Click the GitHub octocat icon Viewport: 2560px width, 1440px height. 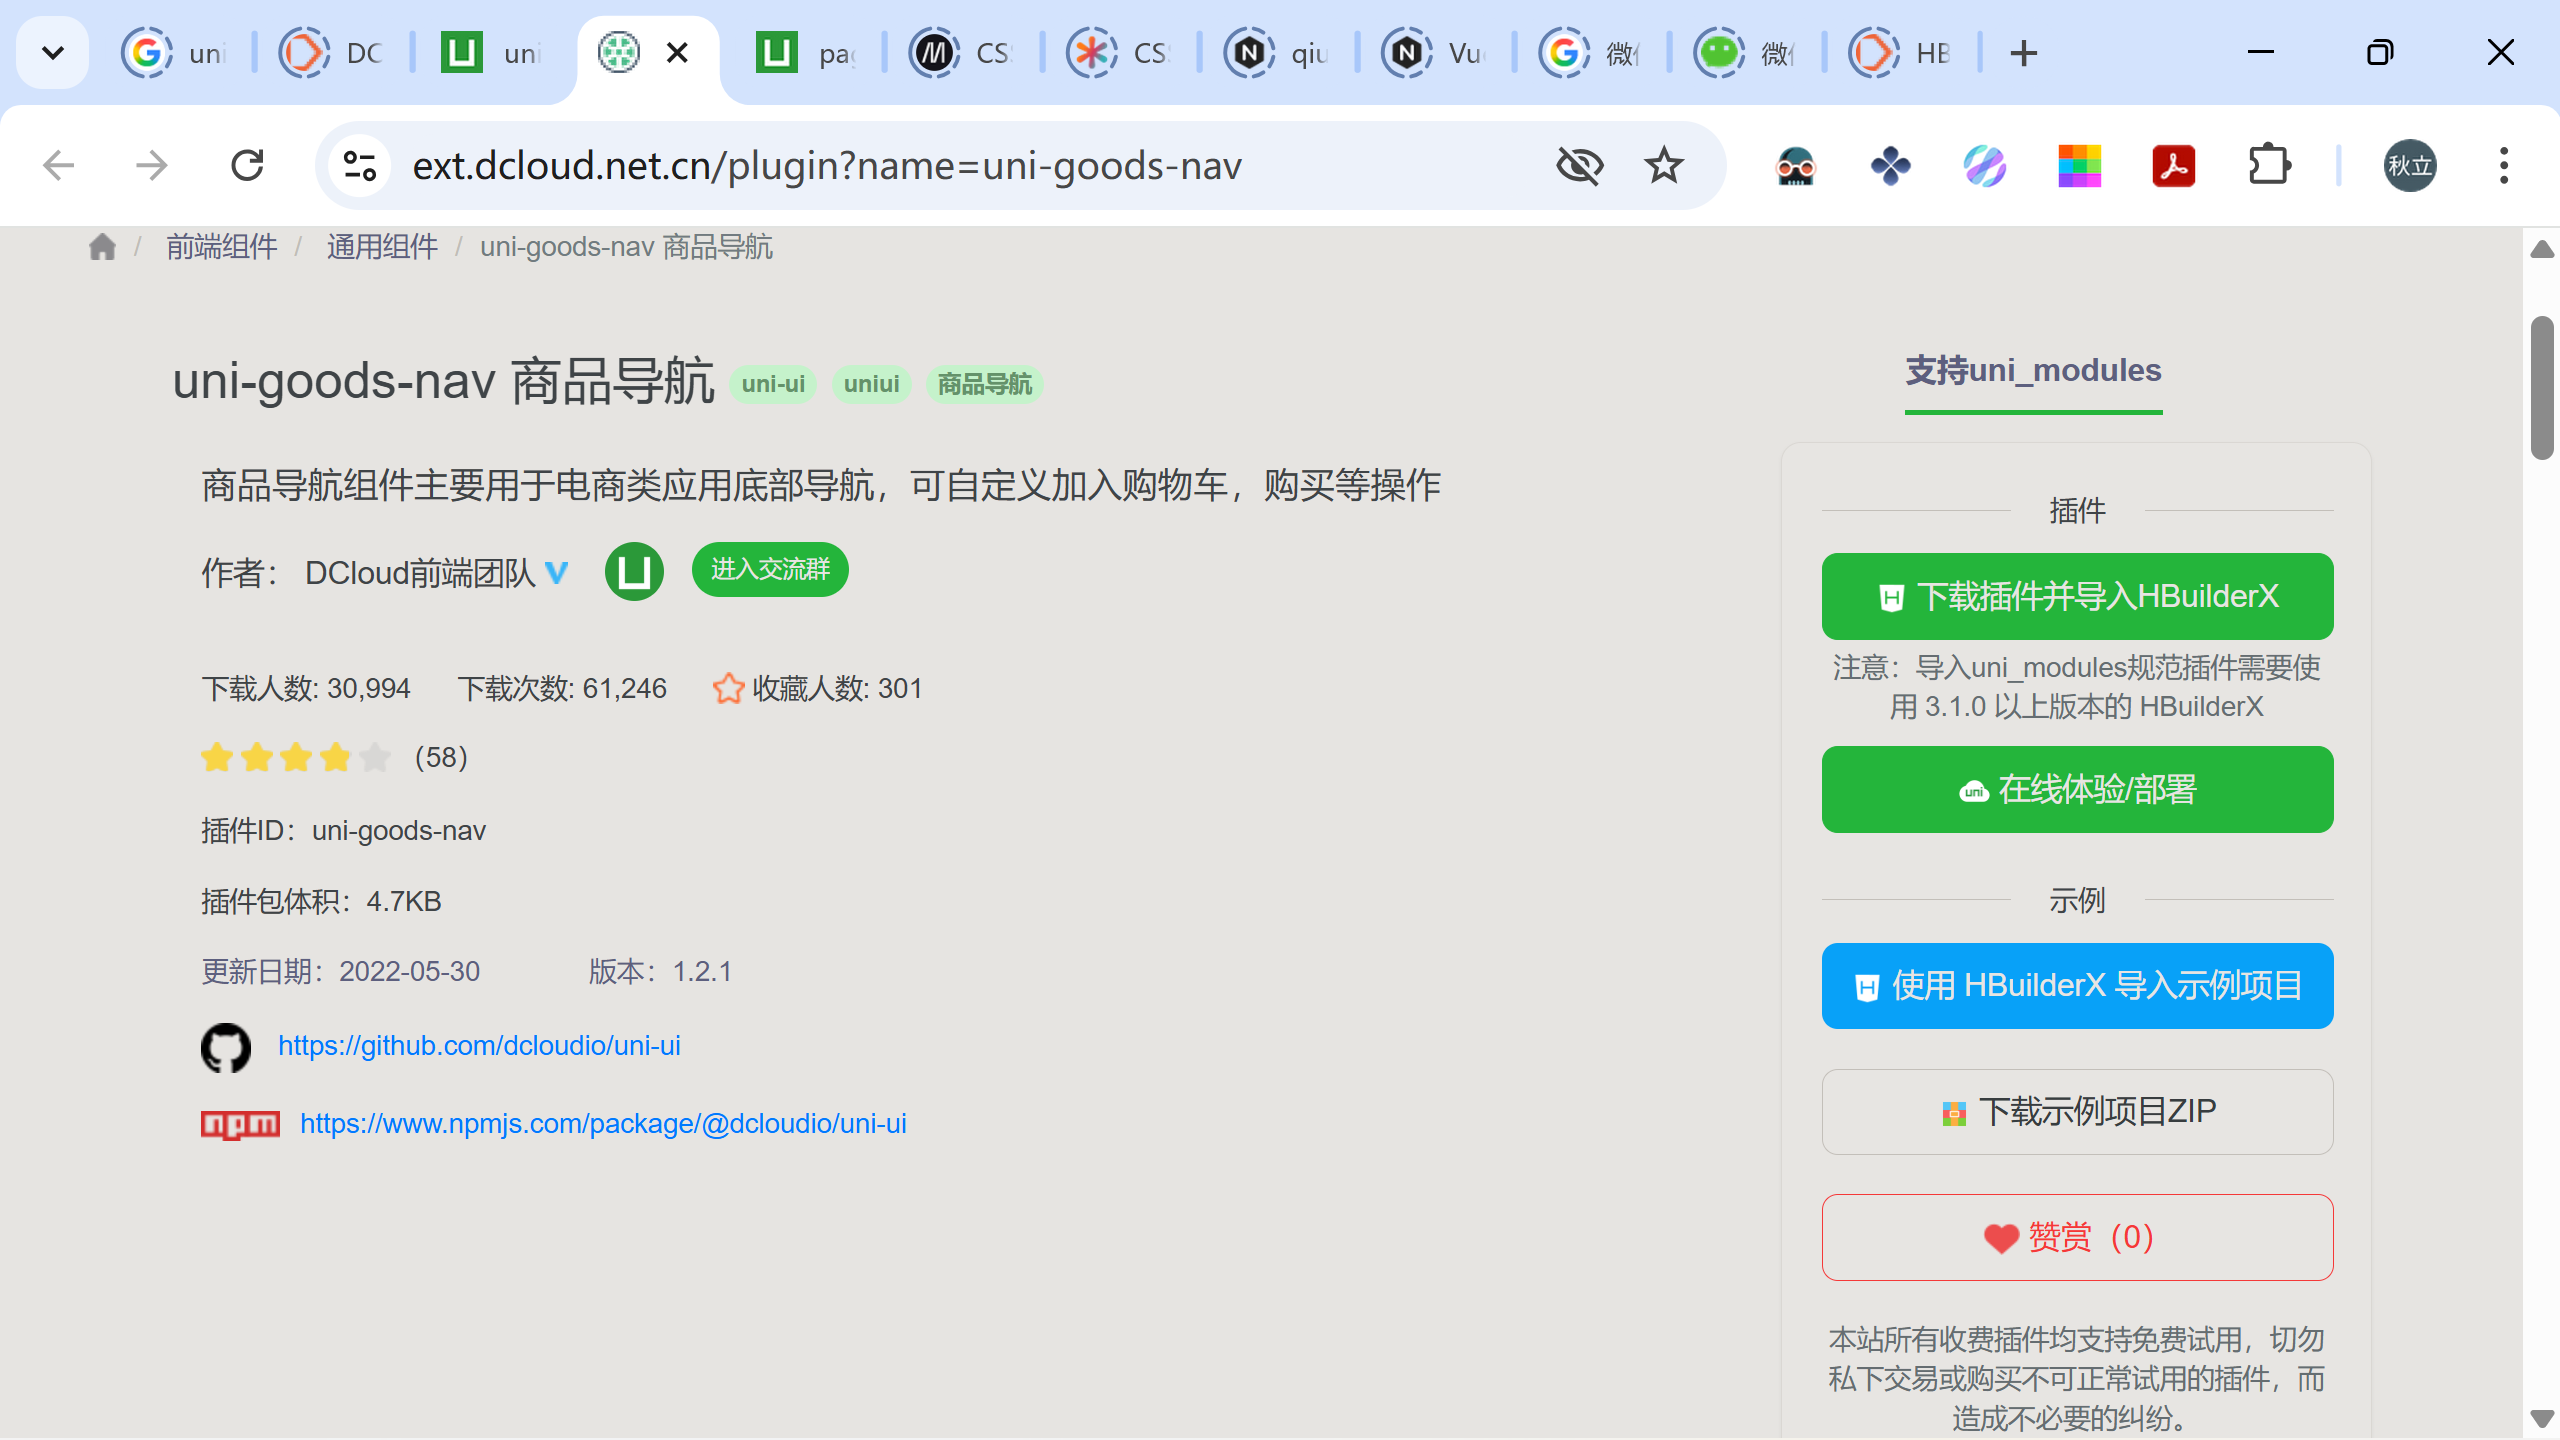point(226,1047)
